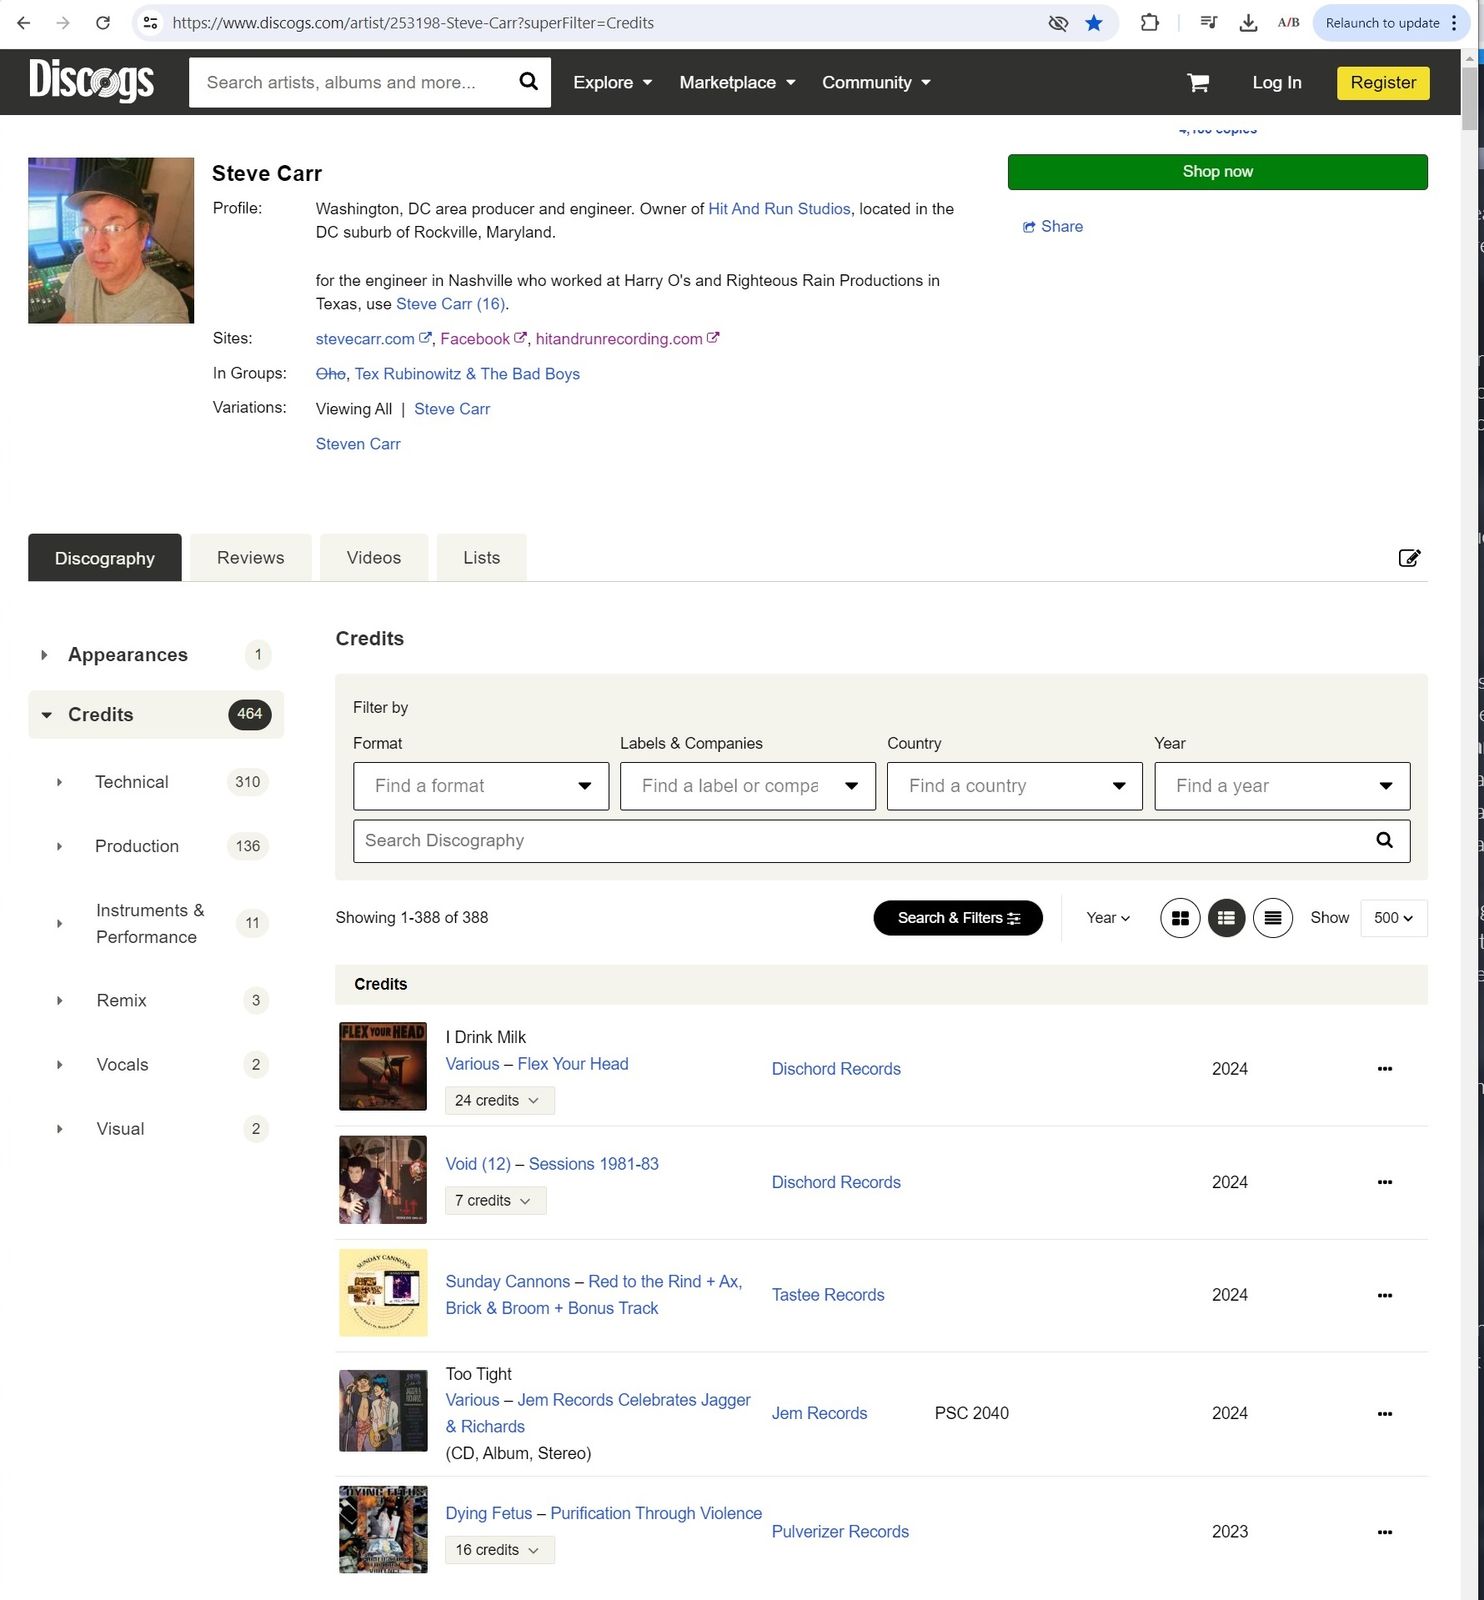Click the Search Discography magnifier icon
Screen dimensions: 1484x1600
pyautogui.click(x=1384, y=841)
